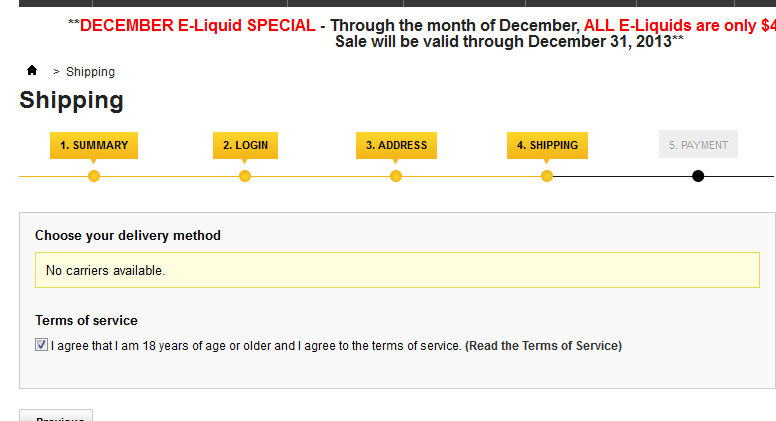776x421 pixels.
Task: Click the Shipping page heading
Action: coord(72,100)
